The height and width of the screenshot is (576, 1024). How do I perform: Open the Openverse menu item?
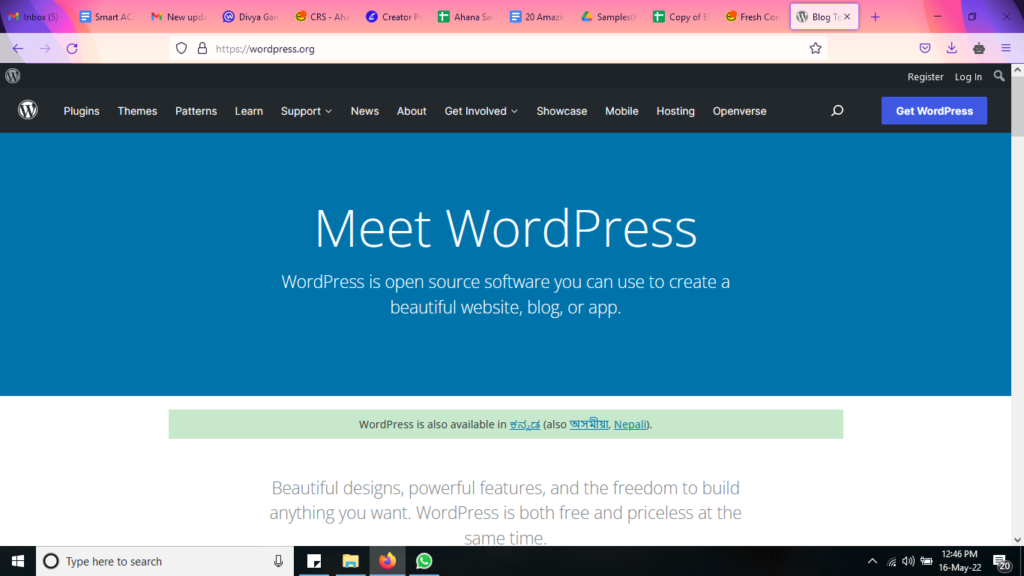click(739, 111)
